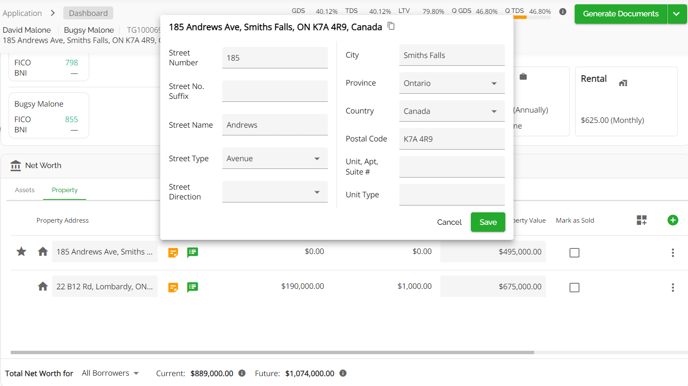Click the Save button
The height and width of the screenshot is (386, 688).
pyautogui.click(x=488, y=222)
